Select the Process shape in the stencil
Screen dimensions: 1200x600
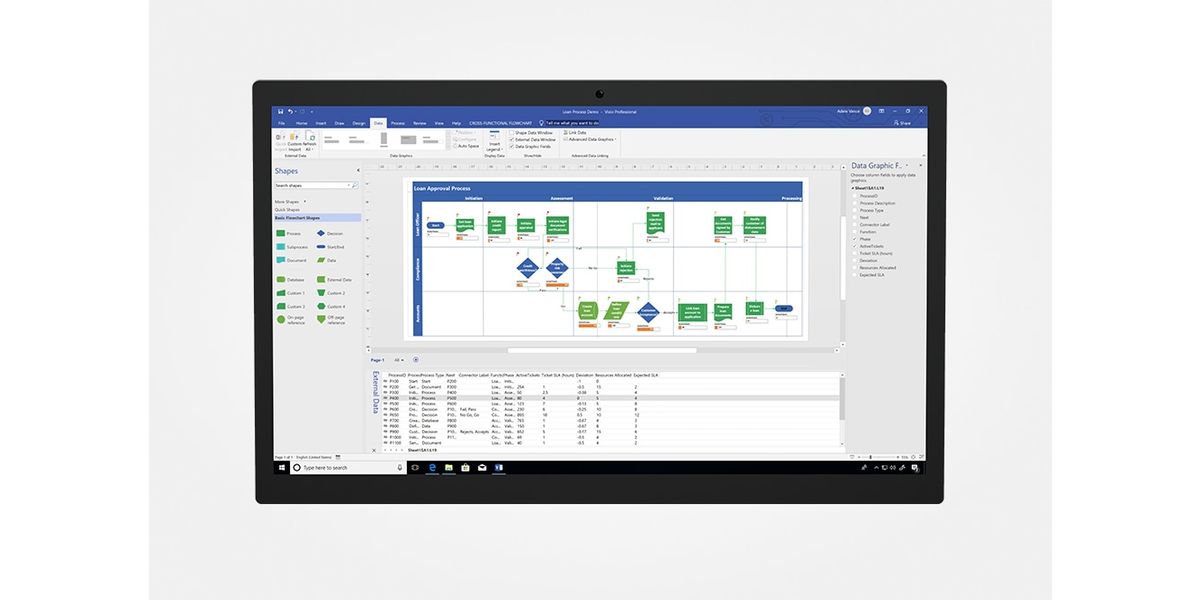pyautogui.click(x=280, y=233)
